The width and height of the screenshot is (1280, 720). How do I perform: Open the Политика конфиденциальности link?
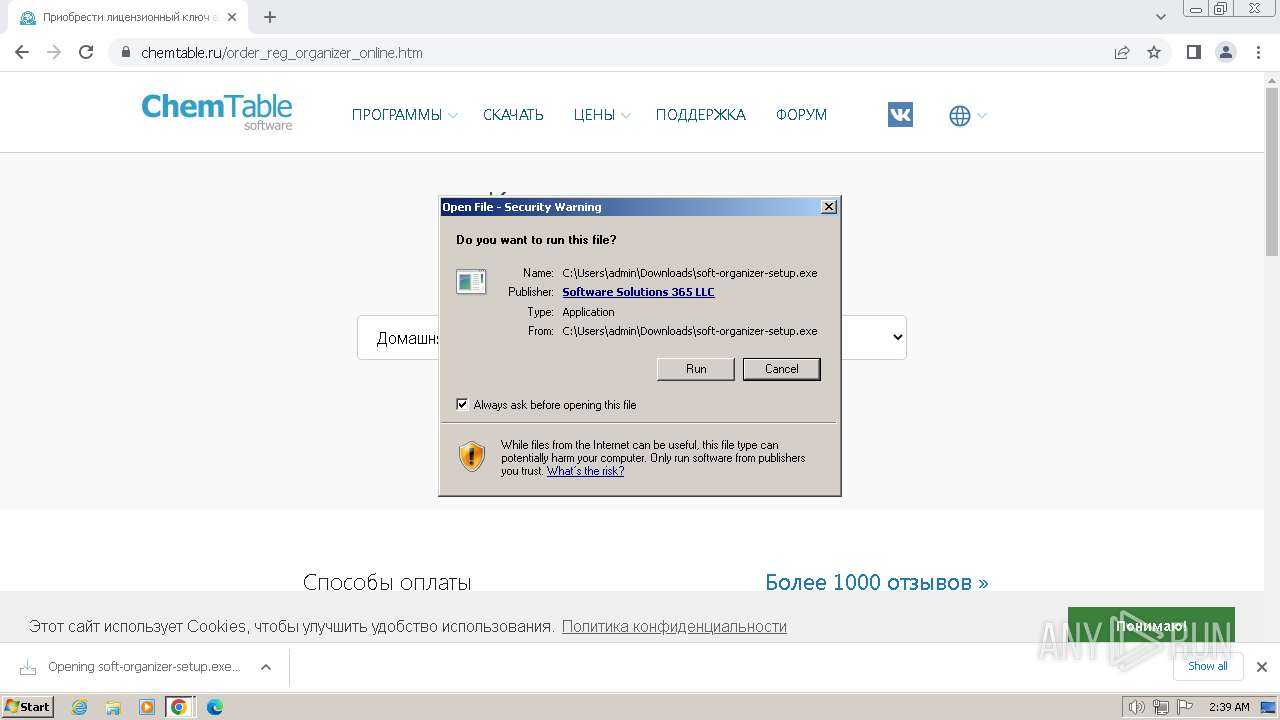(674, 626)
